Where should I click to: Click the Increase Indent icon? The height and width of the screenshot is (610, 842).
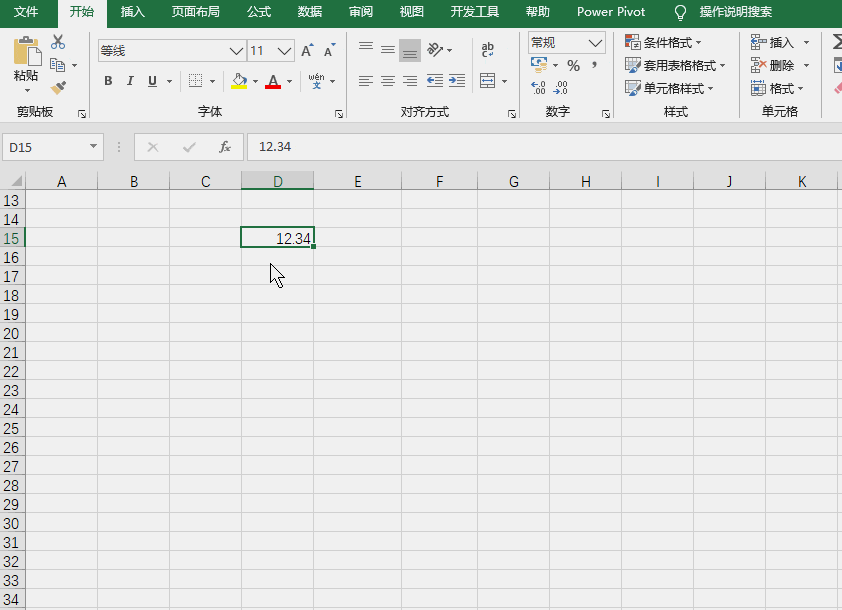click(457, 81)
